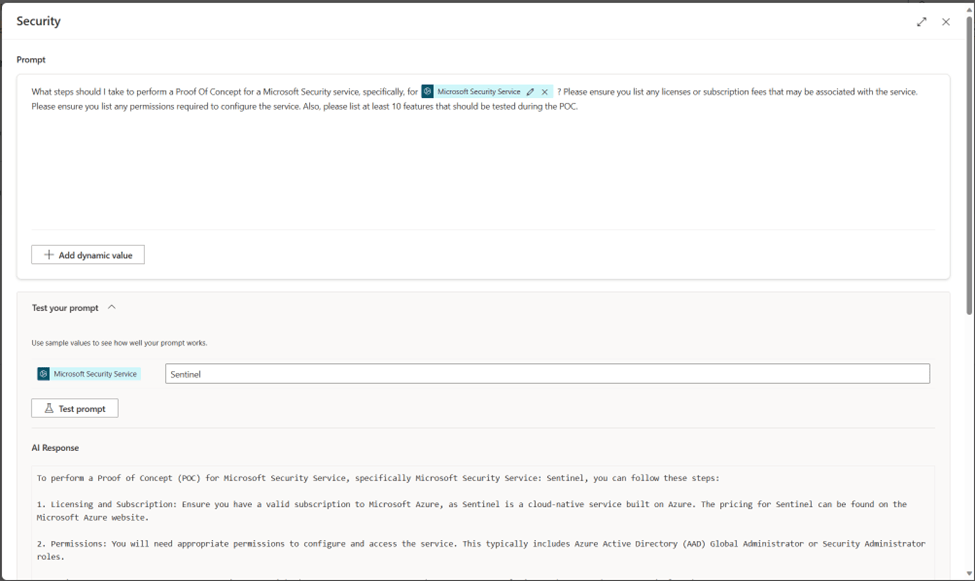Viewport: 975px width, 581px height.
Task: Click the empty area of the prompt editor
Action: tap(480, 170)
